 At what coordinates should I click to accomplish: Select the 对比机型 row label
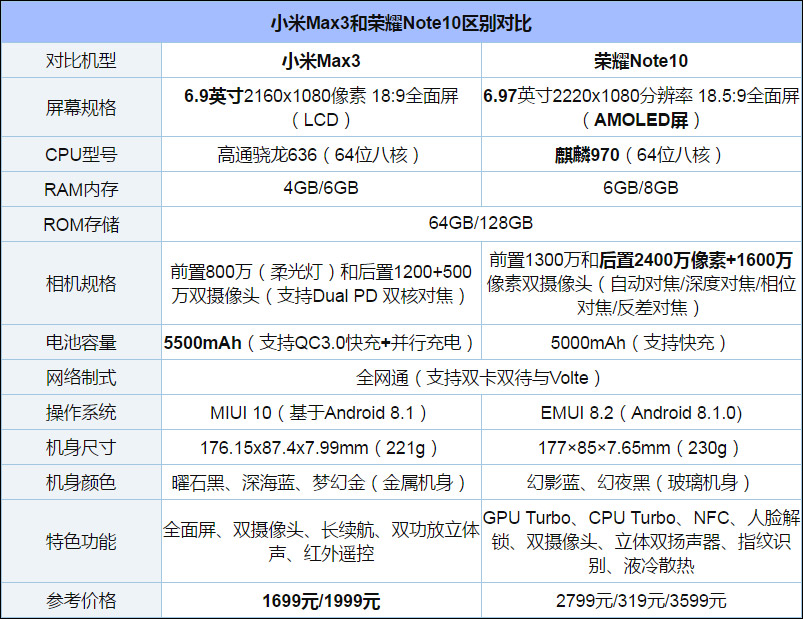click(x=81, y=61)
